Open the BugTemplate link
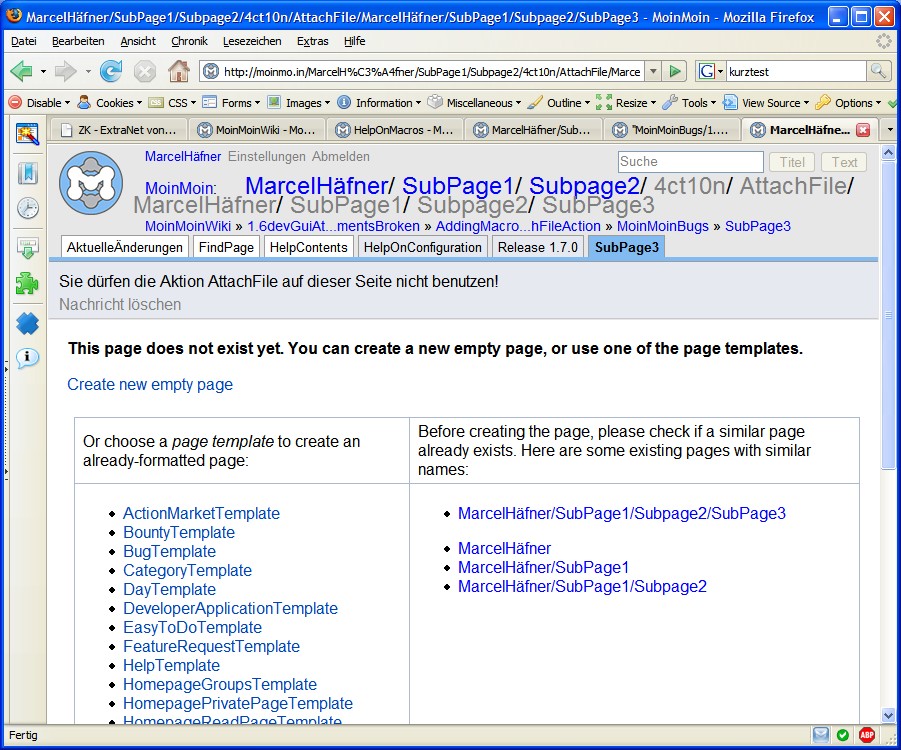Screen dimensions: 901x750 (x=170, y=551)
